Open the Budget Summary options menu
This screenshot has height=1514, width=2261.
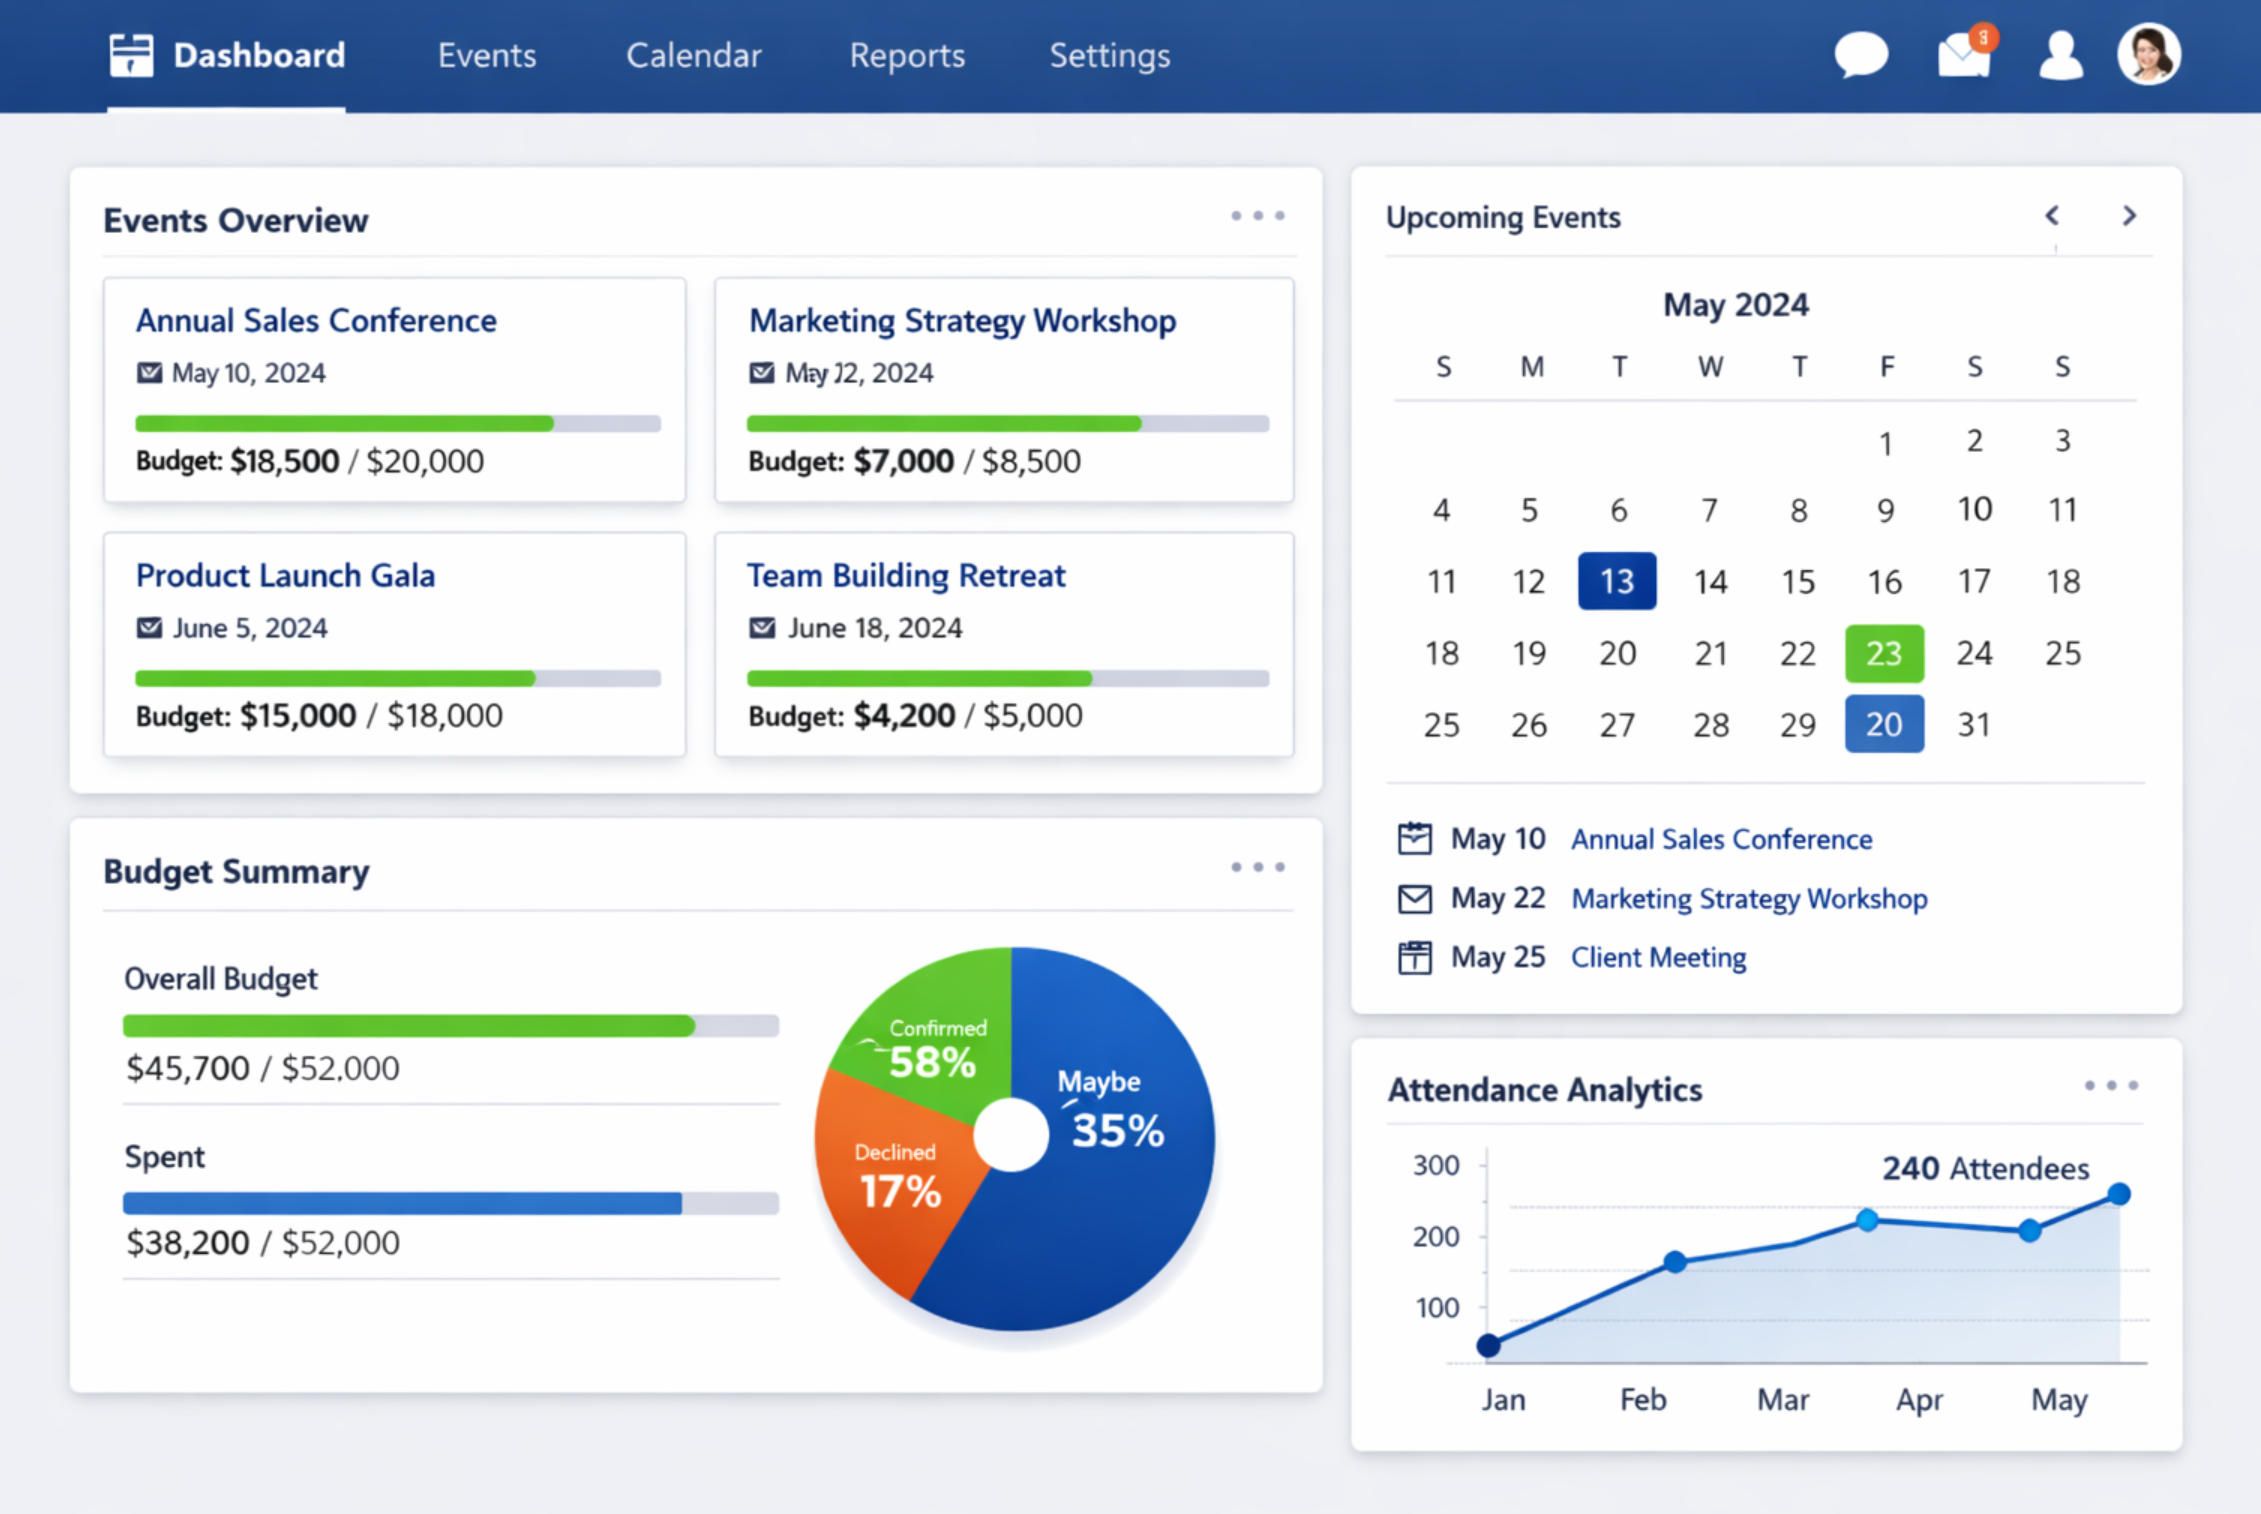coord(1258,867)
